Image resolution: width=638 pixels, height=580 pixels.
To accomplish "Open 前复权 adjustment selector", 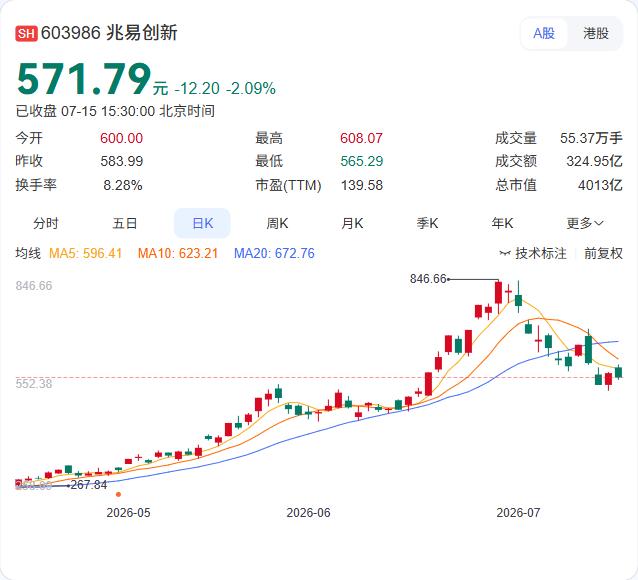I will (603, 254).
